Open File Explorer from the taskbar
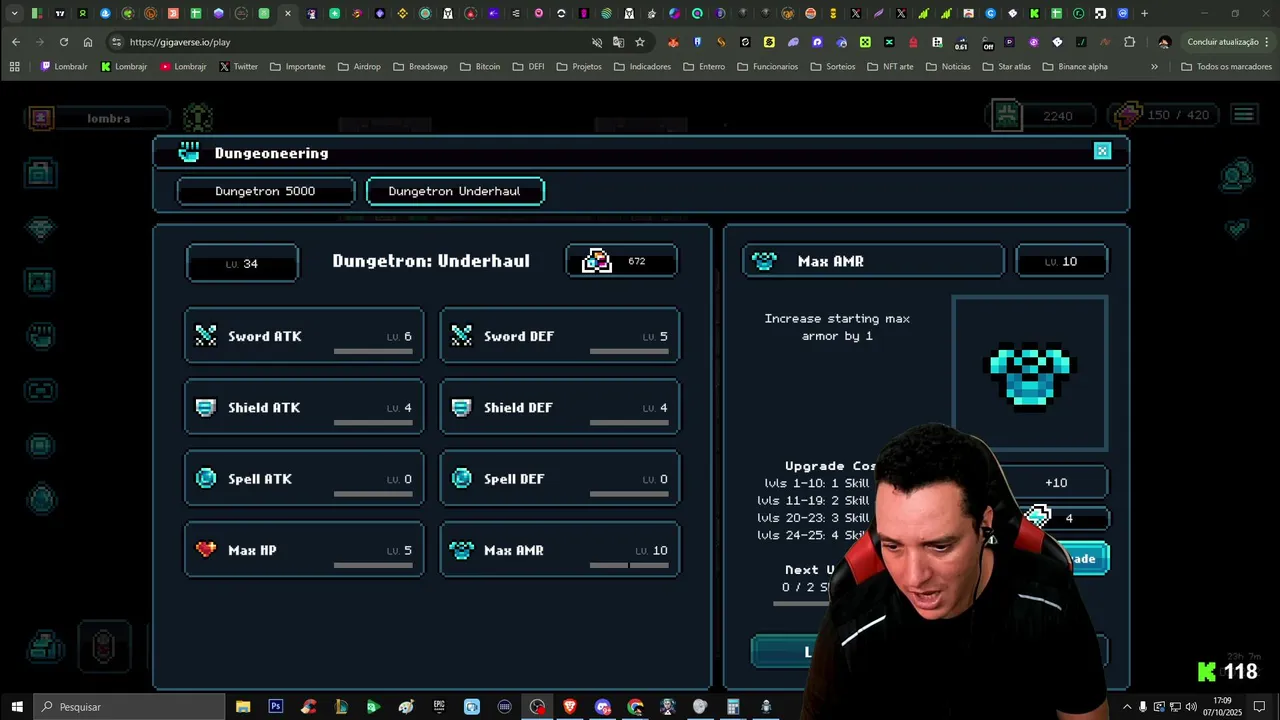This screenshot has height=720, width=1280. click(243, 707)
